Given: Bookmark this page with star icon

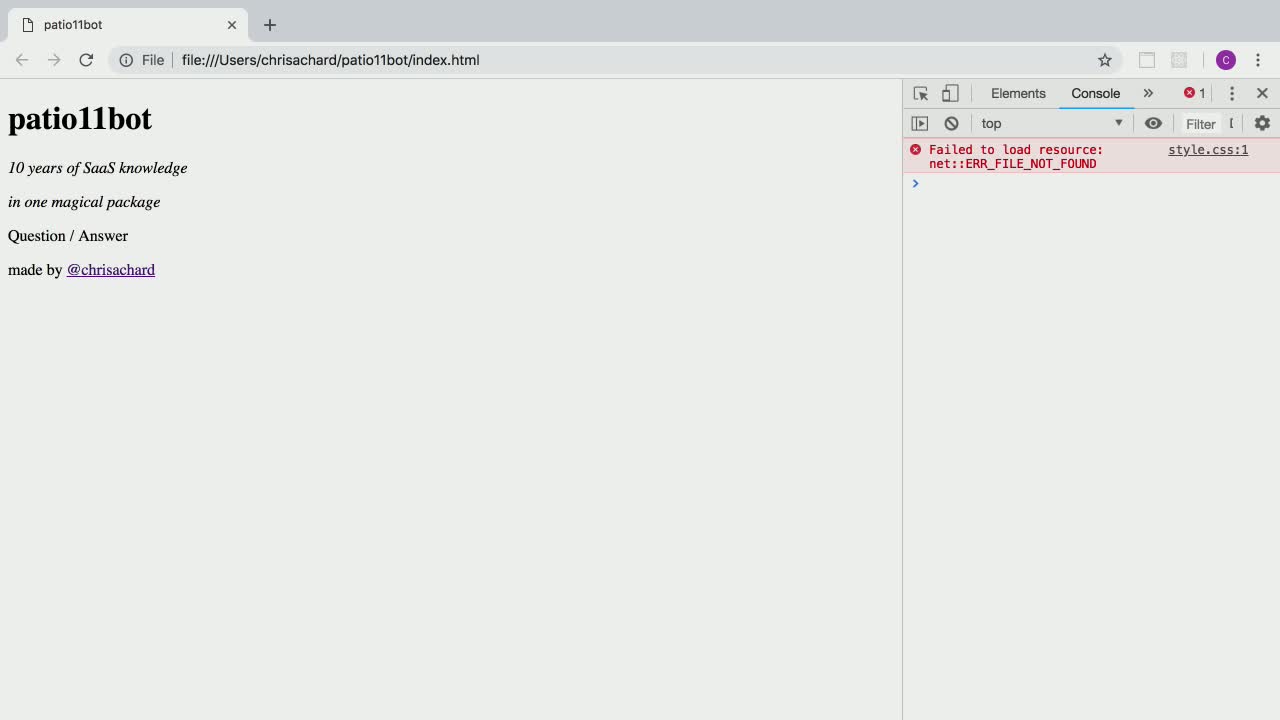Looking at the screenshot, I should pos(1105,60).
